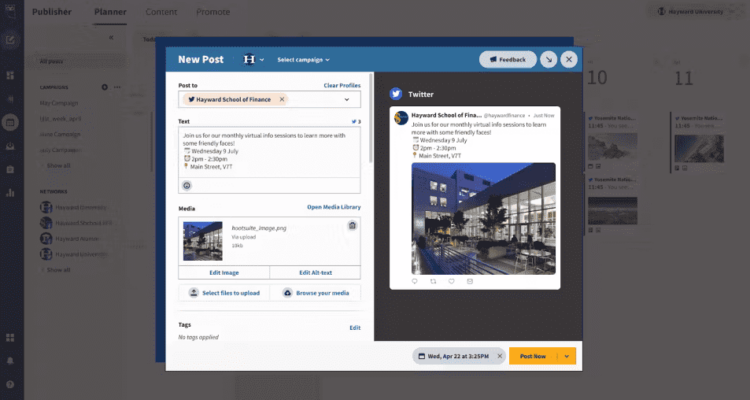
Task: Click the hootsuite_image.png file name
Action: [259, 228]
